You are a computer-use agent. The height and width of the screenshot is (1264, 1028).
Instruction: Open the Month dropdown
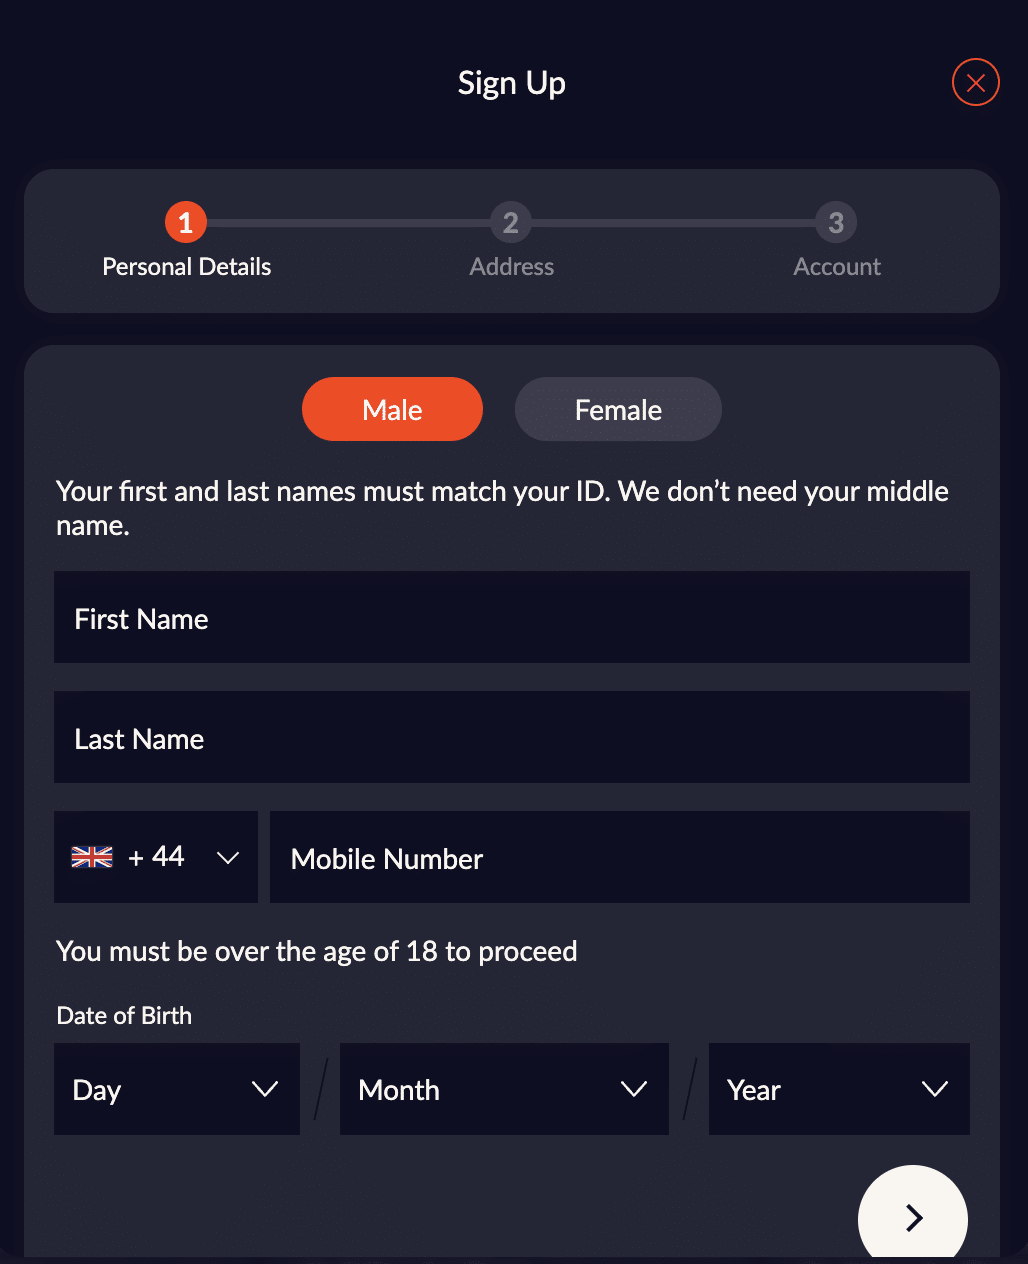click(504, 1089)
